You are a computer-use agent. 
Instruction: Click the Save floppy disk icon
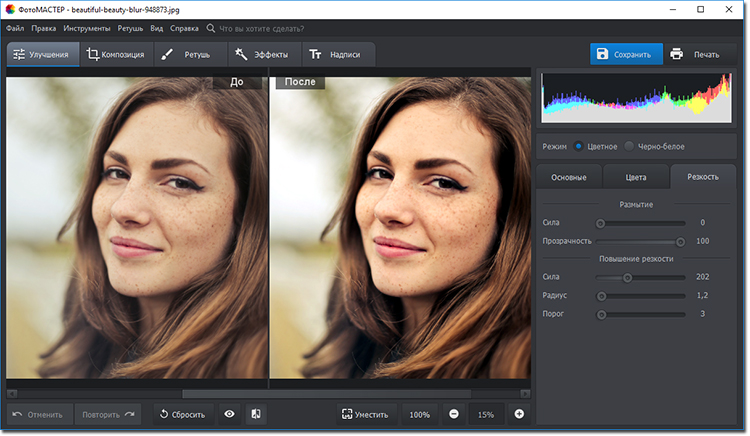(602, 54)
